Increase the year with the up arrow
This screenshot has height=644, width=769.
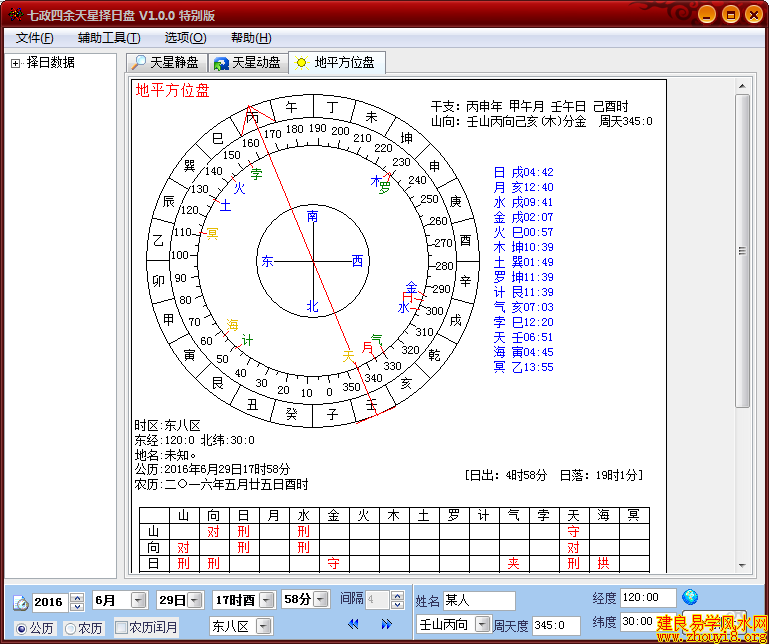[x=77, y=597]
